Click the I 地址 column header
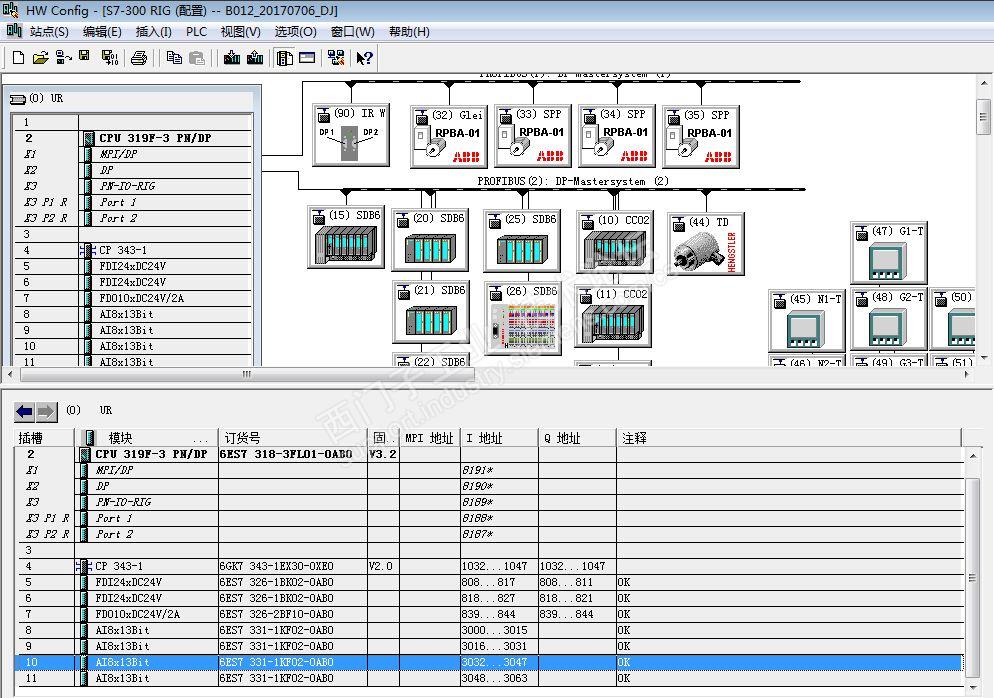Image resolution: width=994 pixels, height=698 pixels. (x=500, y=438)
